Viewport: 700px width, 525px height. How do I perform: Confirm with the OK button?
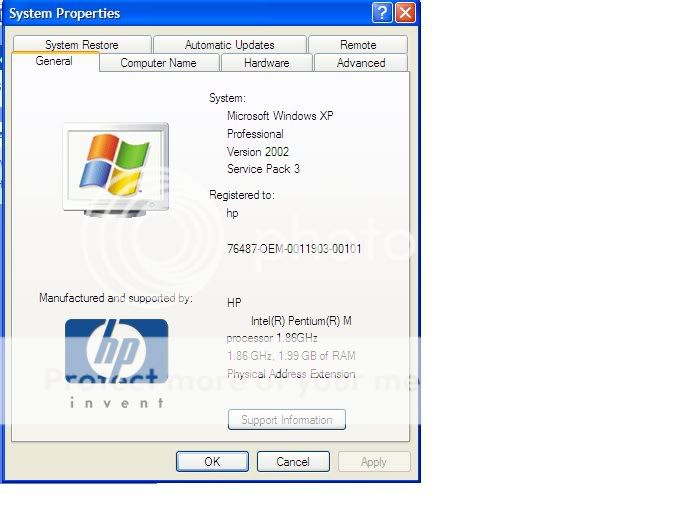point(212,462)
